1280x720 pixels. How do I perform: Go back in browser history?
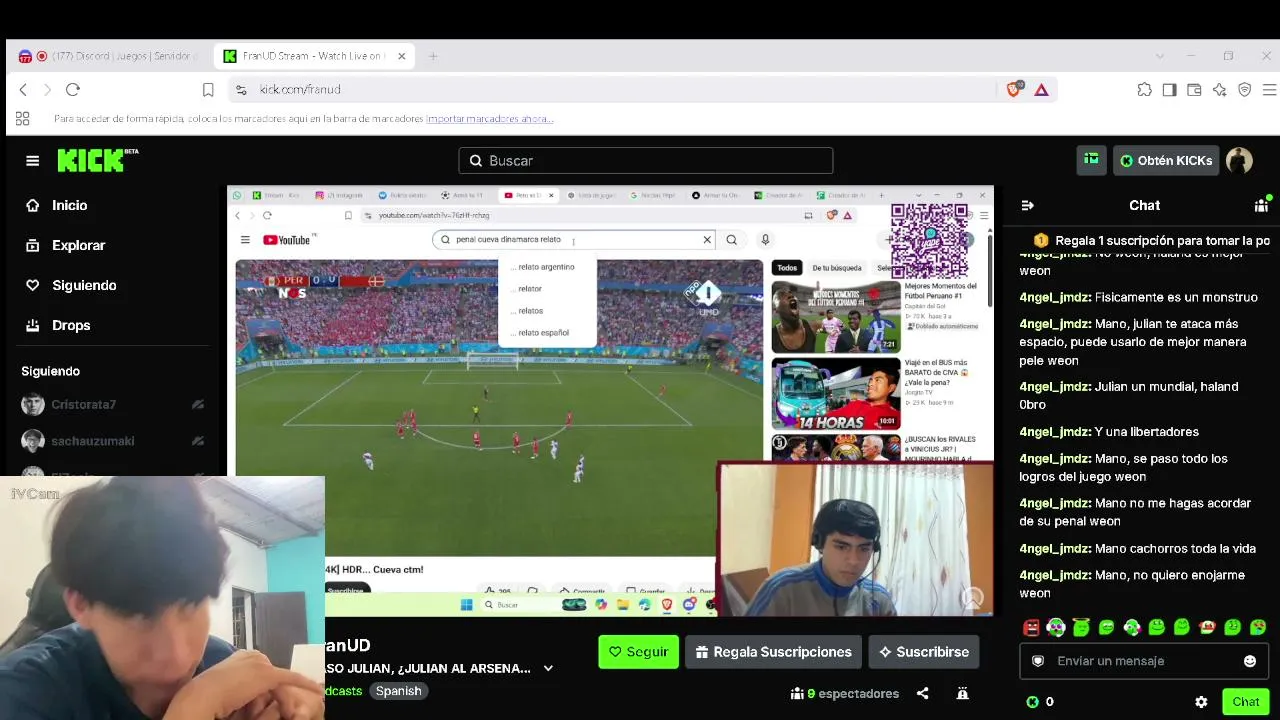pyautogui.click(x=23, y=90)
